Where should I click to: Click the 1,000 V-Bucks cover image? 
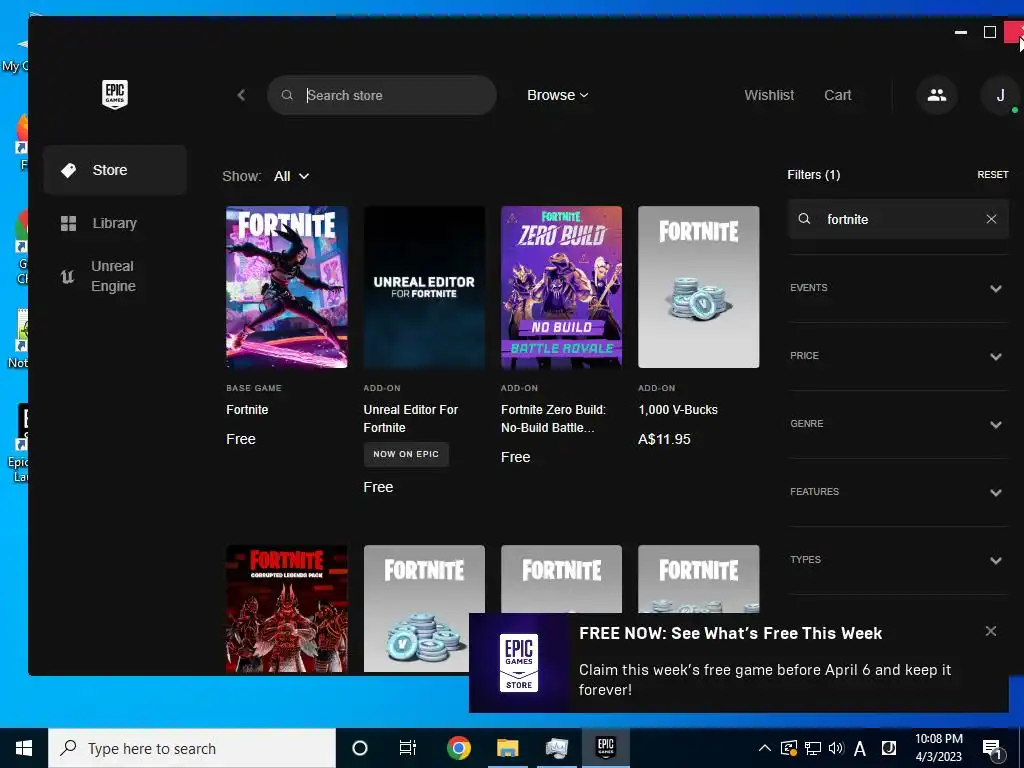(699, 287)
